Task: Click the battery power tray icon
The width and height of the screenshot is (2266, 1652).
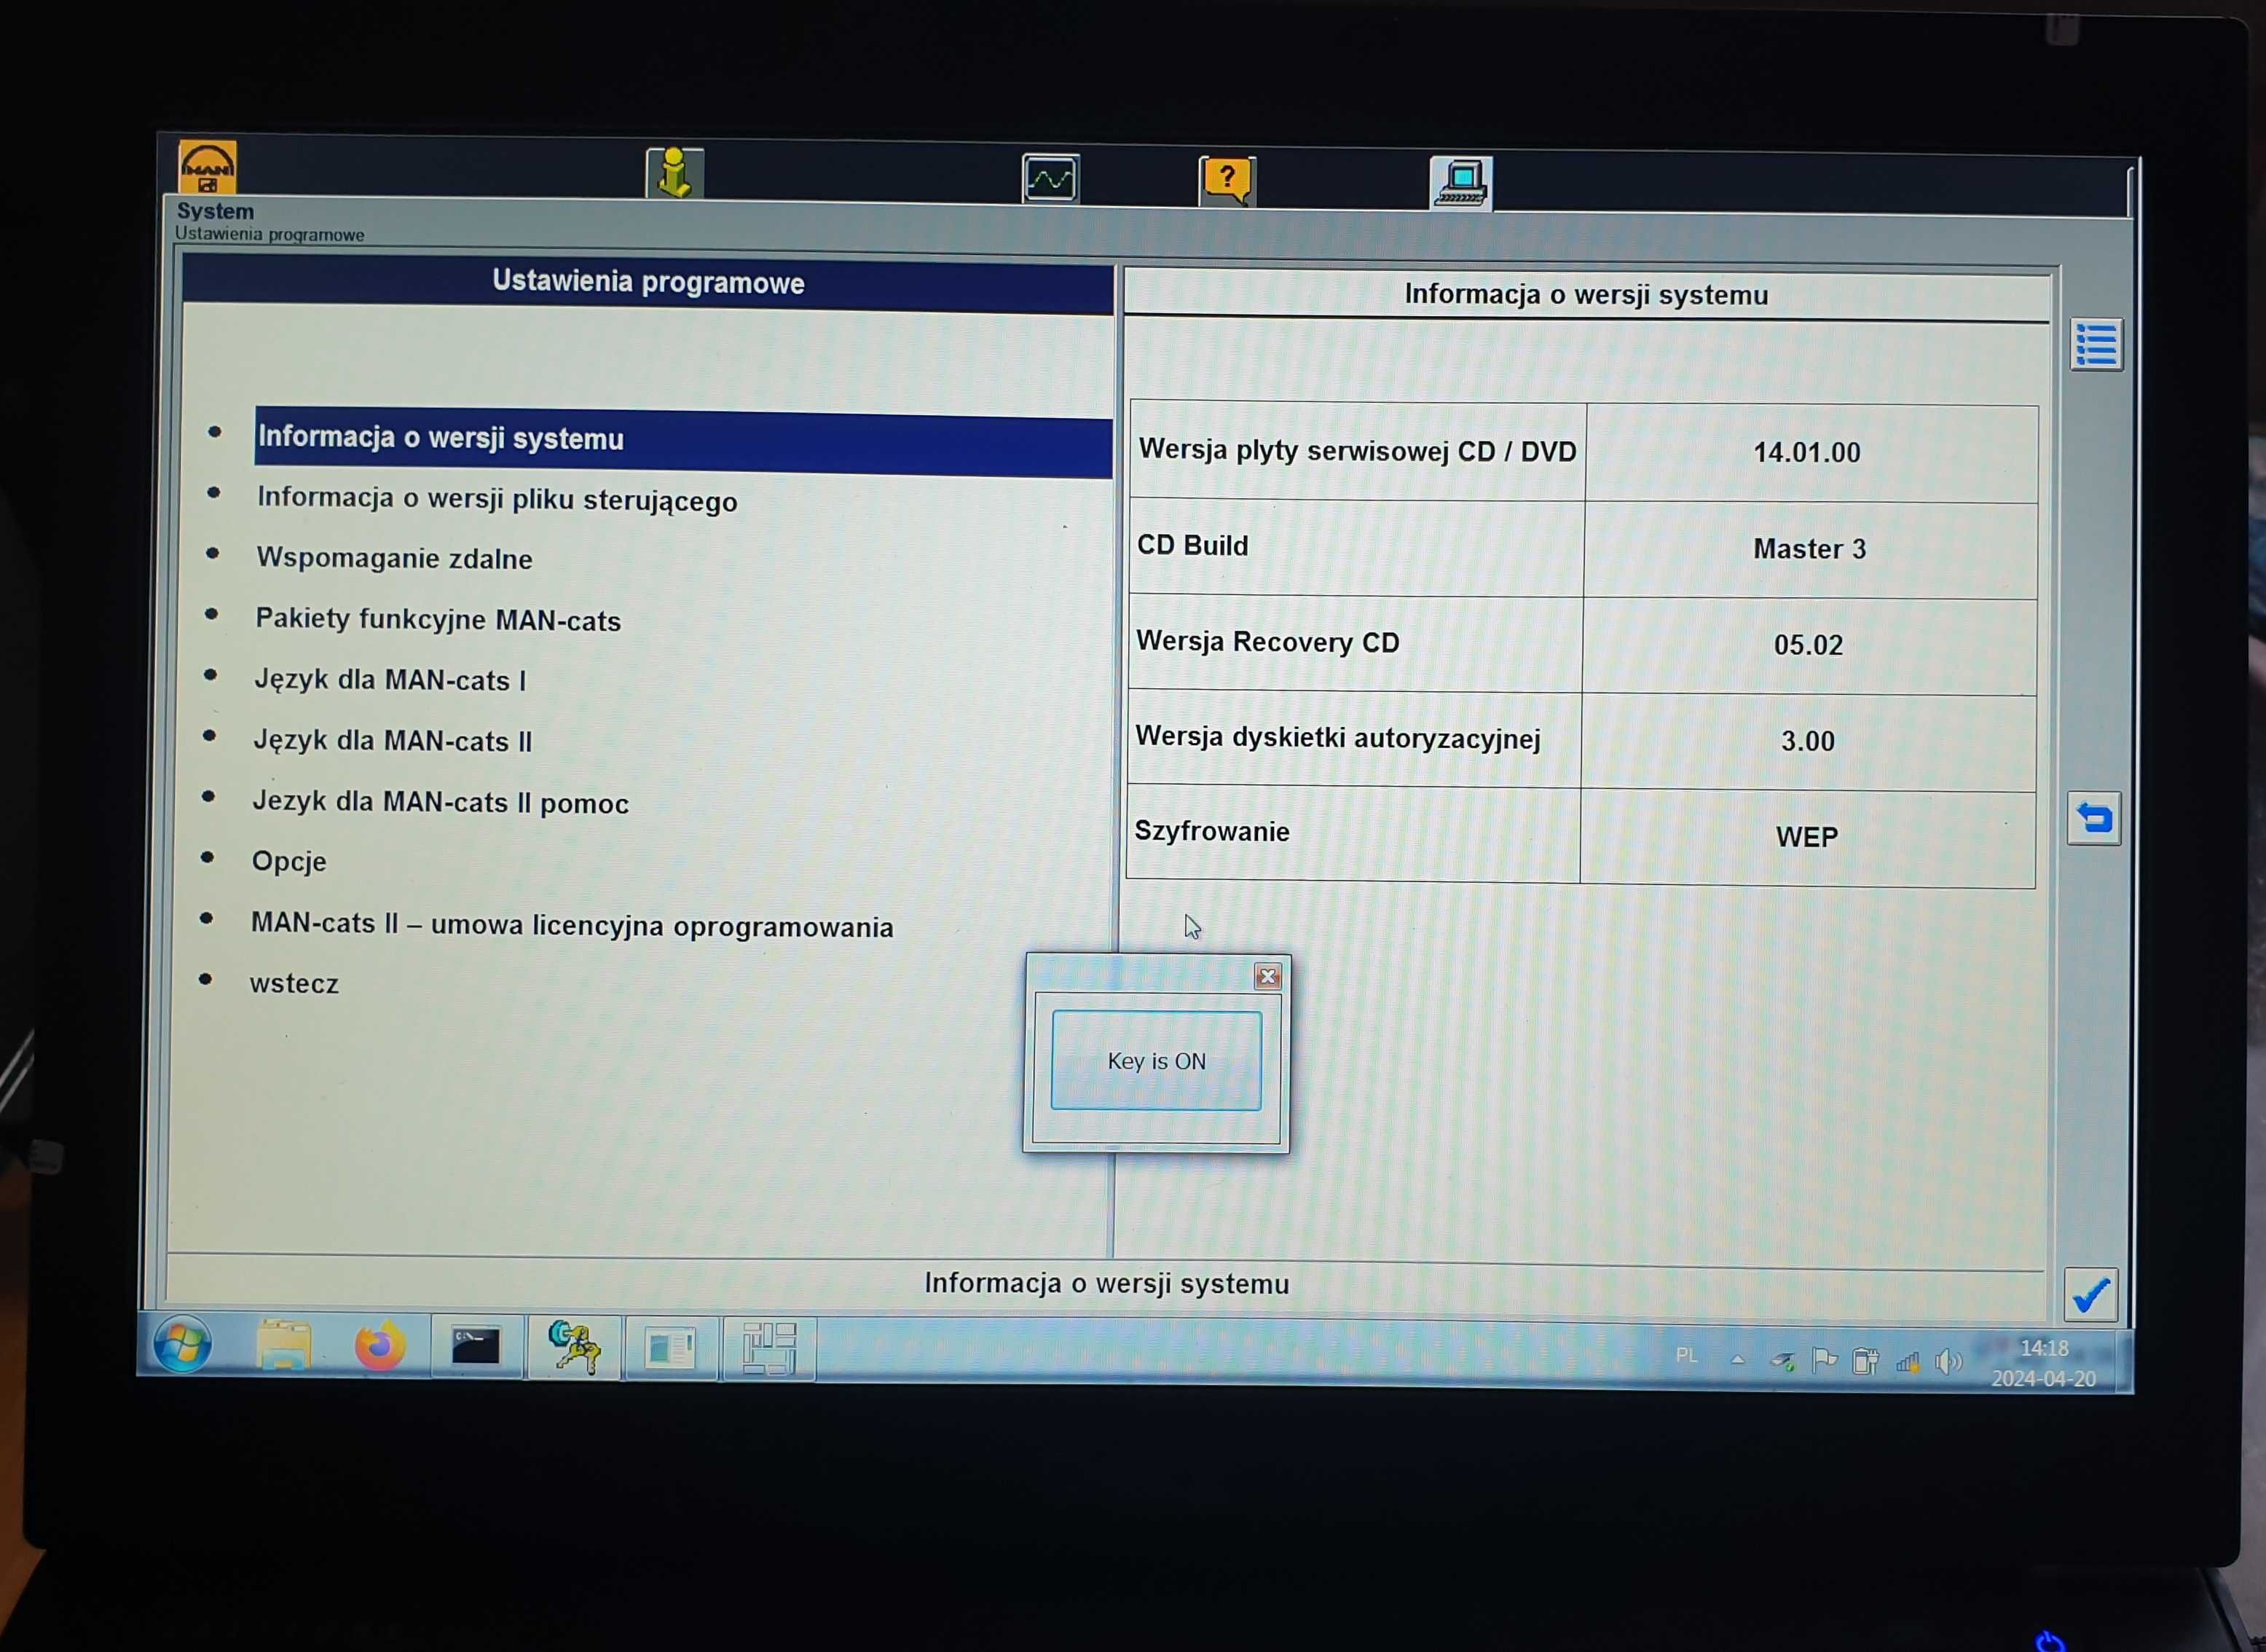Action: [1865, 1362]
